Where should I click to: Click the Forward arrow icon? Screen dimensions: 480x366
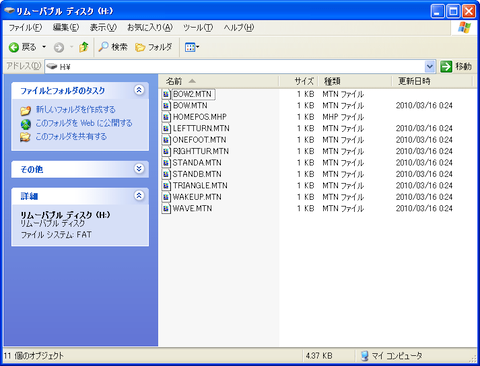coord(59,48)
